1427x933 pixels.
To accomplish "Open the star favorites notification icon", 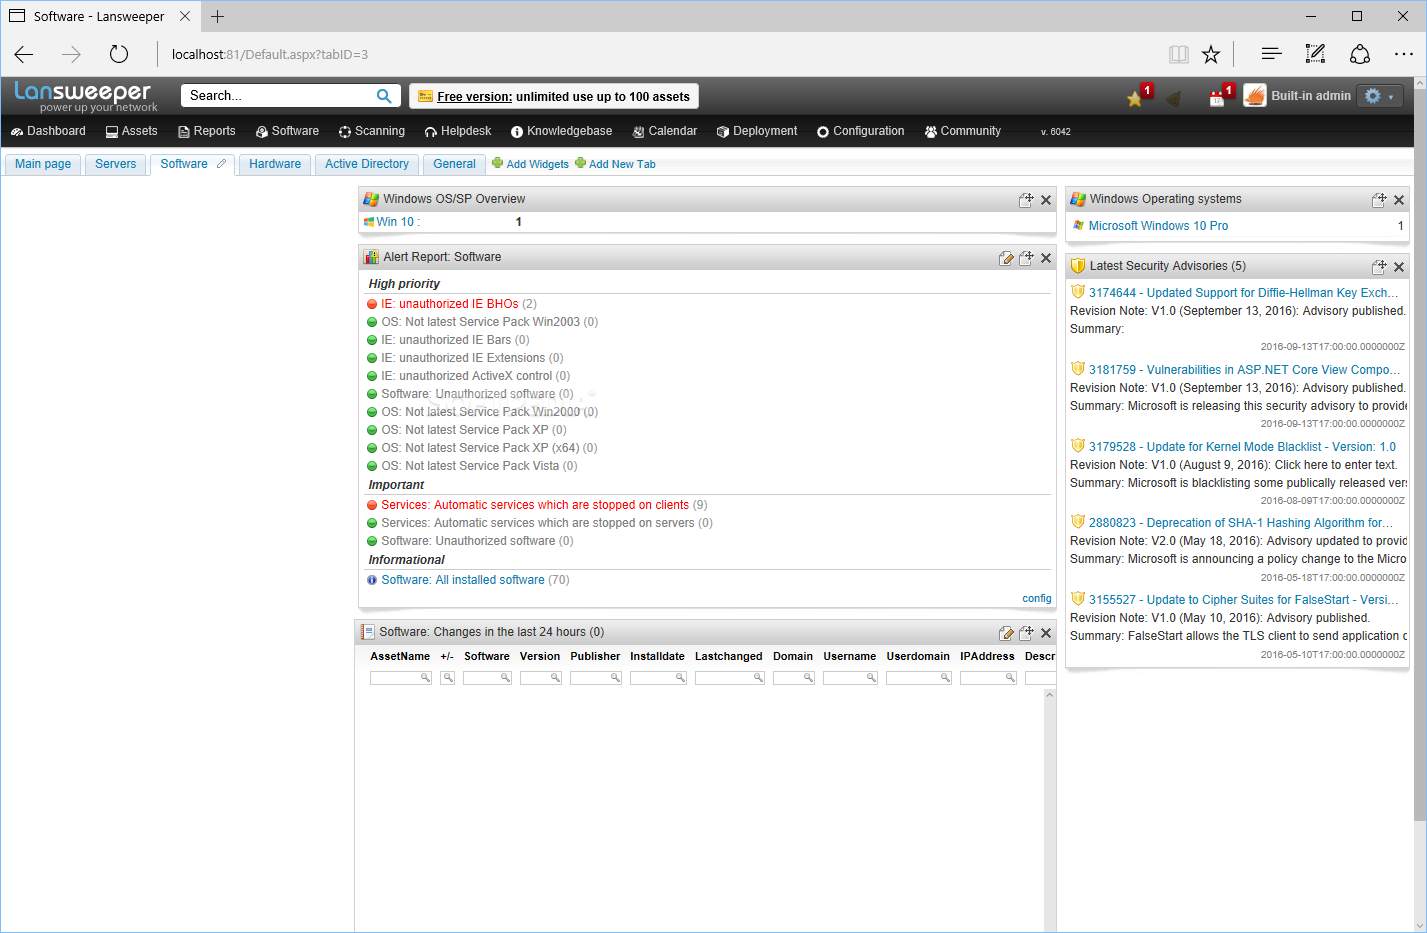I will 1135,98.
